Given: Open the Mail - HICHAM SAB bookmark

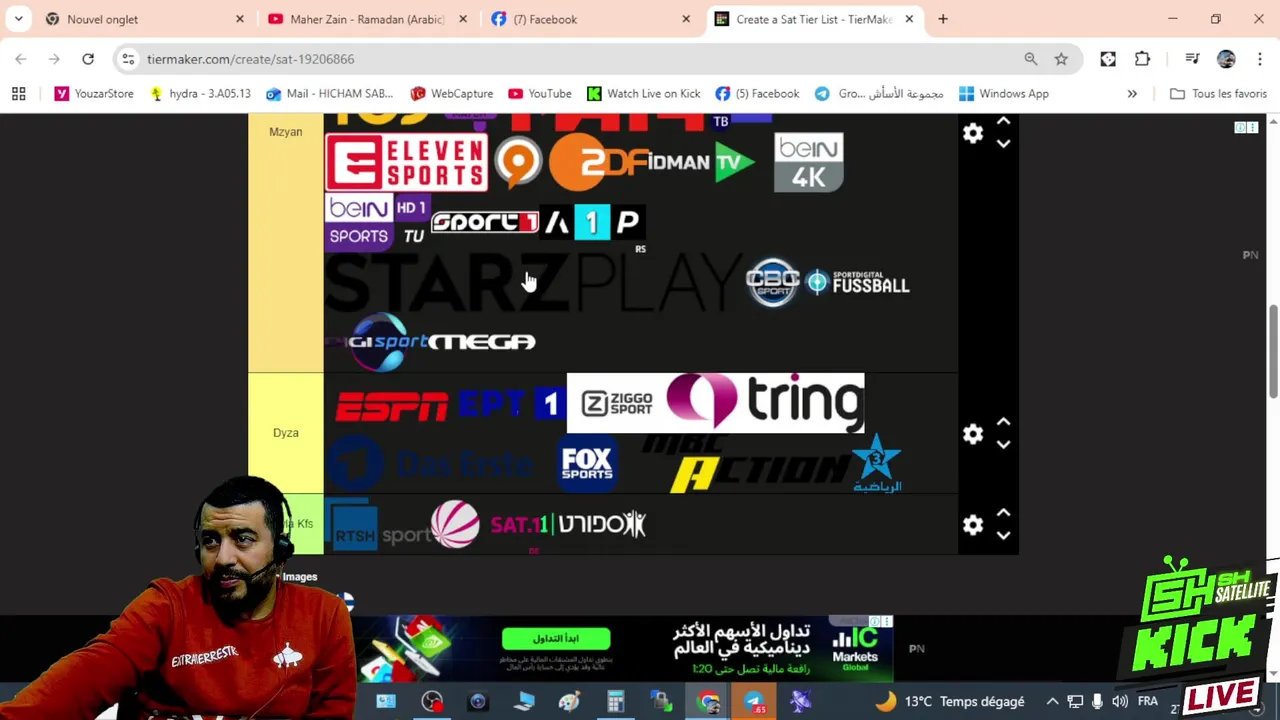Looking at the screenshot, I should coord(329,93).
